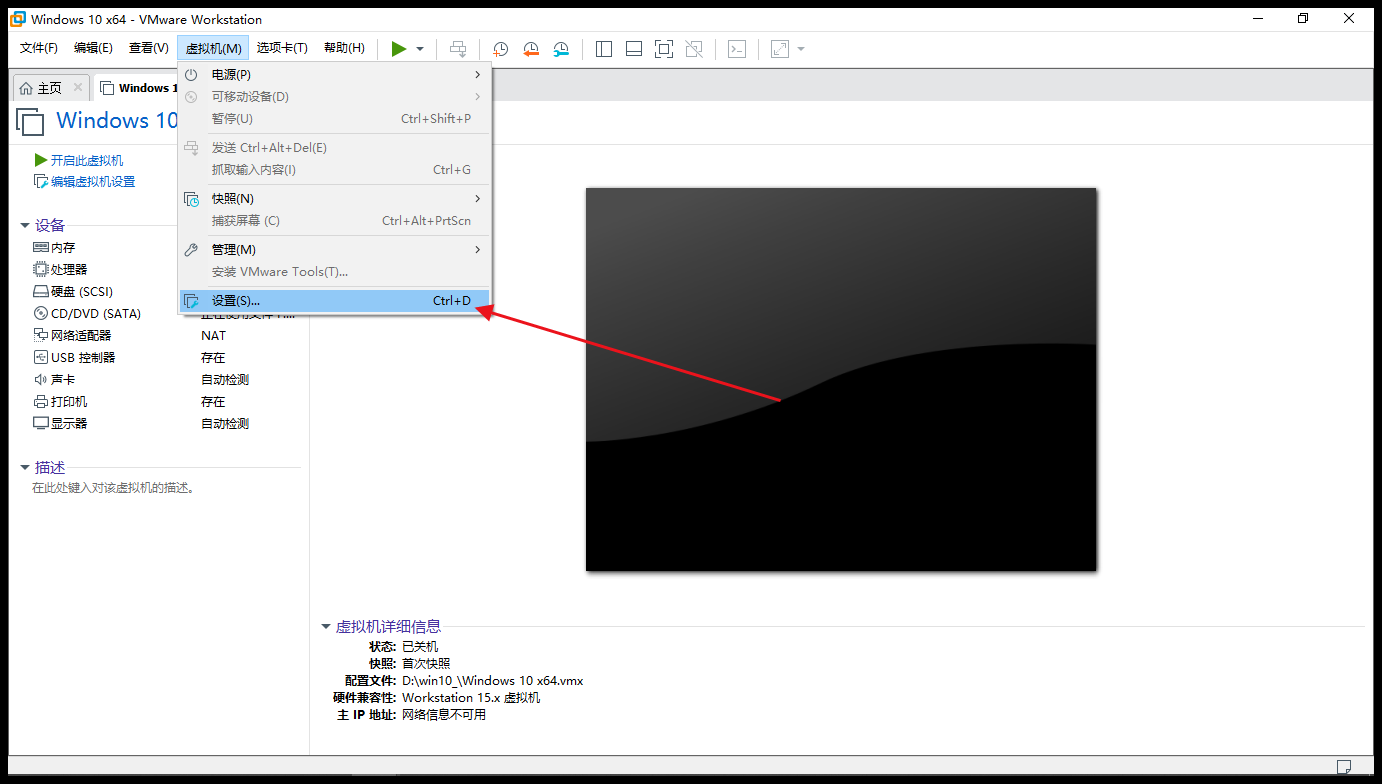Image resolution: width=1382 pixels, height=784 pixels.
Task: Select the 打印机 device row
Action: click(60, 402)
